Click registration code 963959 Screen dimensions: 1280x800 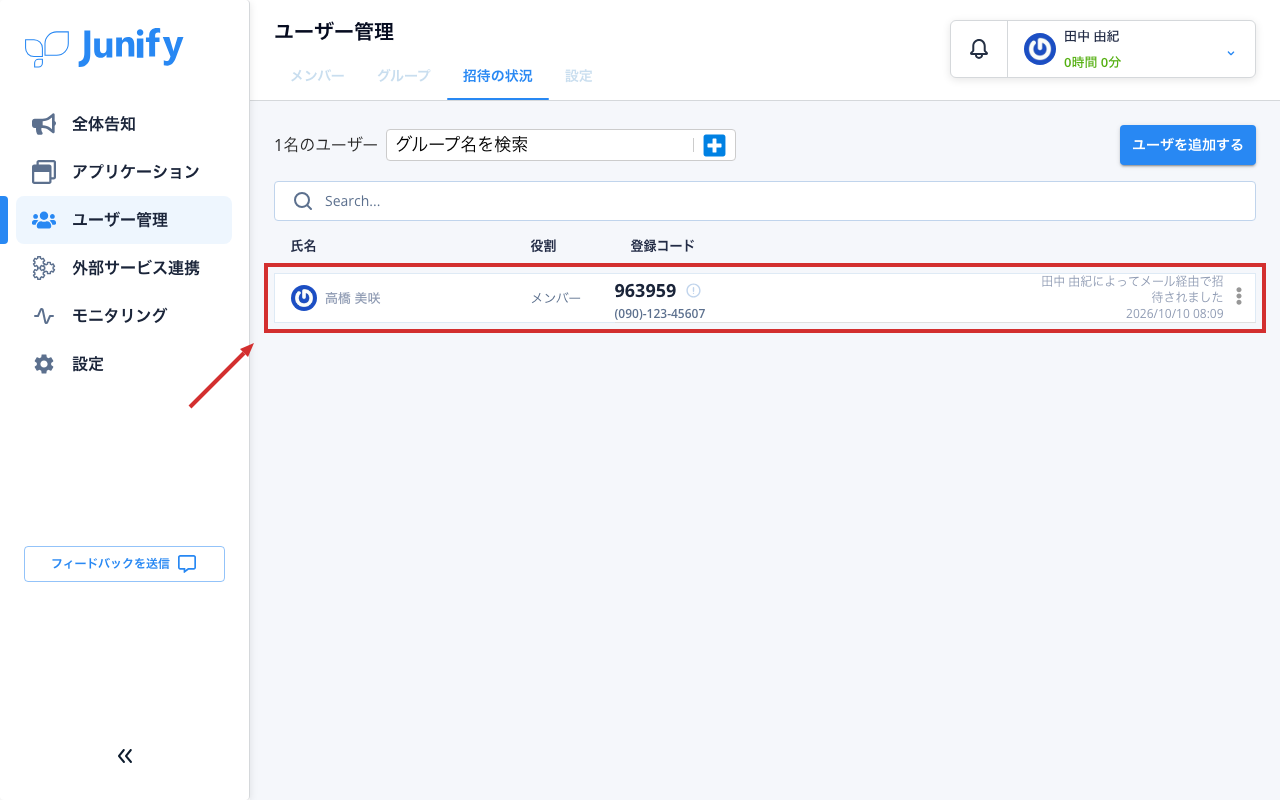coord(645,291)
